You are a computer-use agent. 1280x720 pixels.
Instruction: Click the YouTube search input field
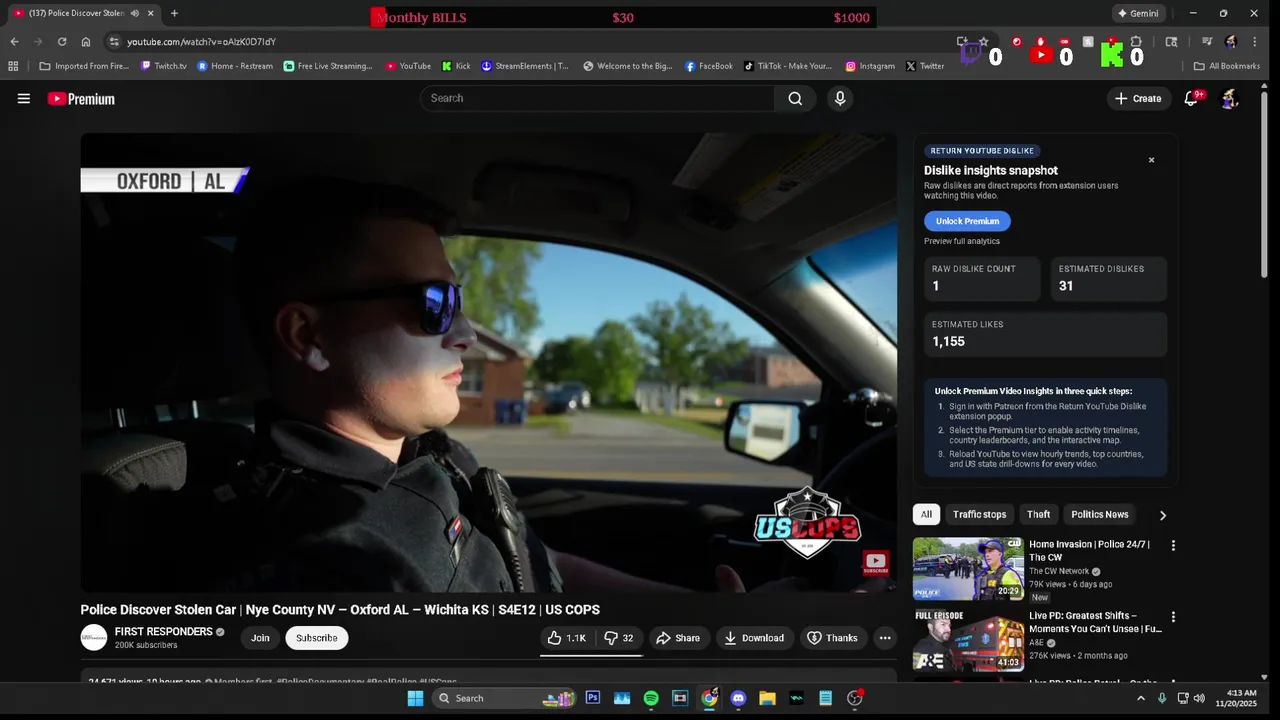pyautogui.click(x=597, y=98)
